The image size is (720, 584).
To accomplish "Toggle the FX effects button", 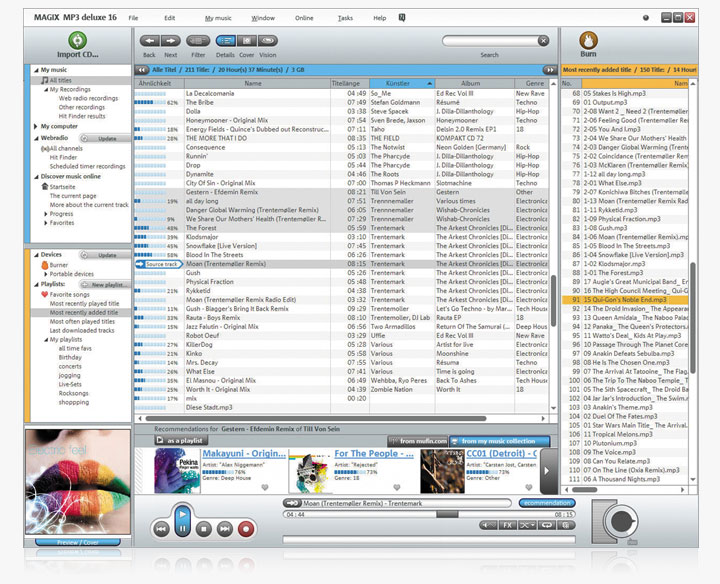I will pos(507,524).
